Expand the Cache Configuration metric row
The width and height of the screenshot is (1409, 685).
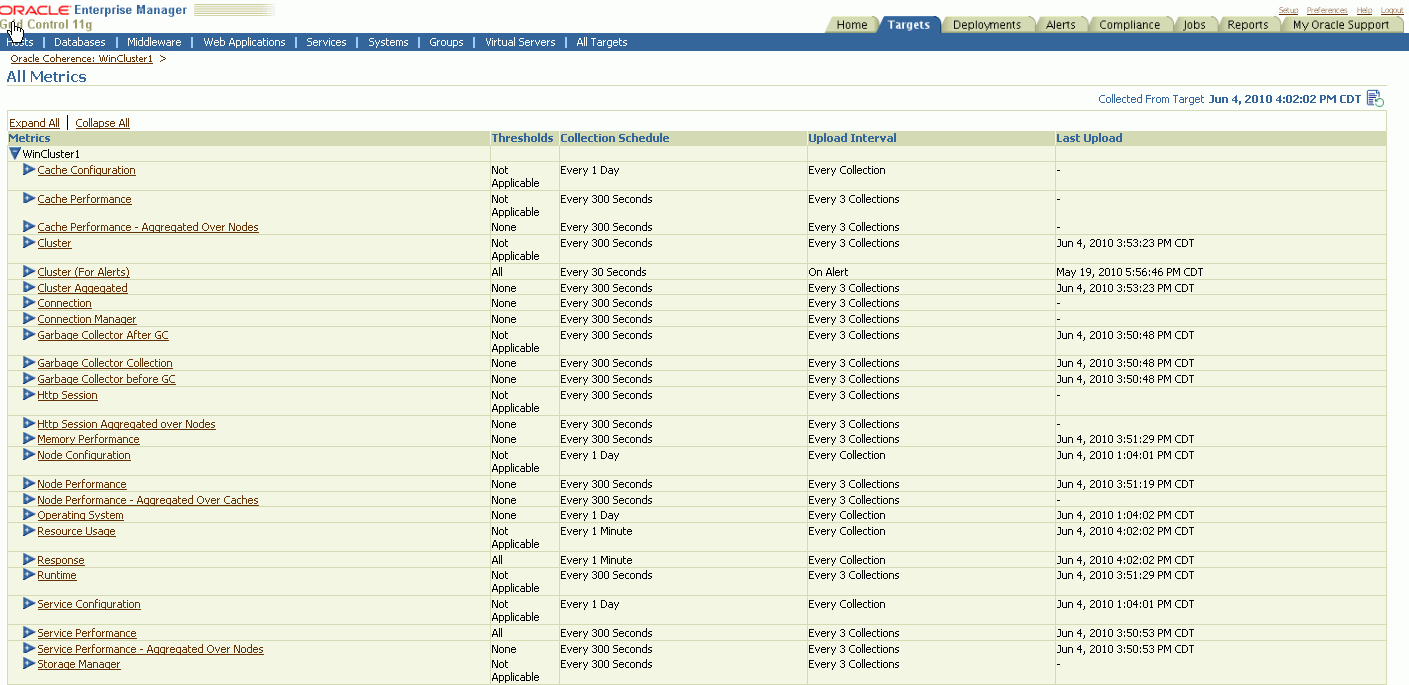[x=29, y=170]
